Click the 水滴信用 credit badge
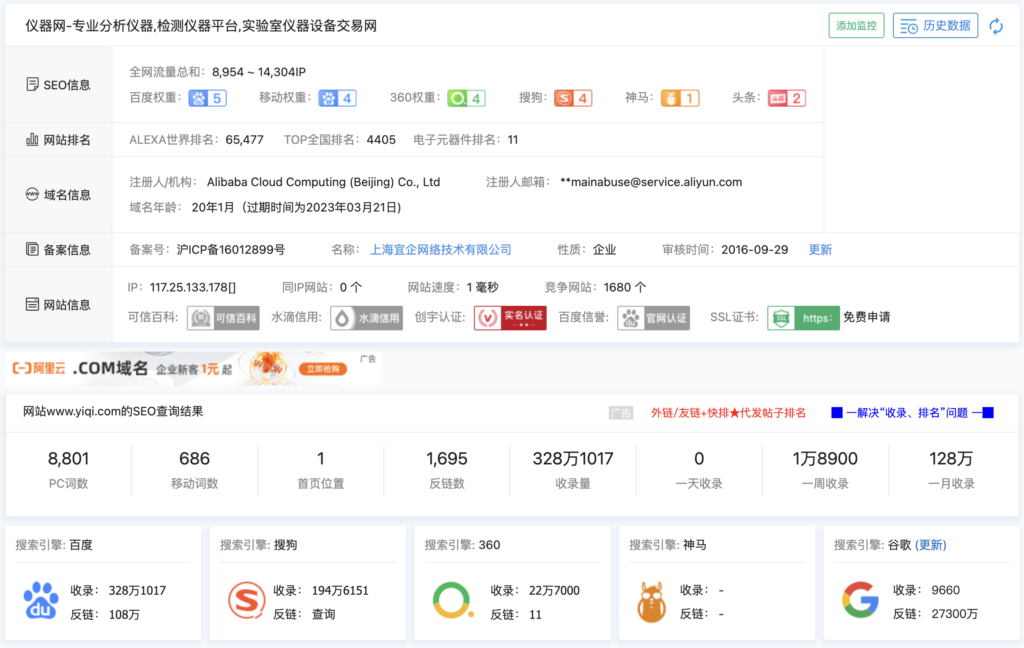 (x=367, y=318)
